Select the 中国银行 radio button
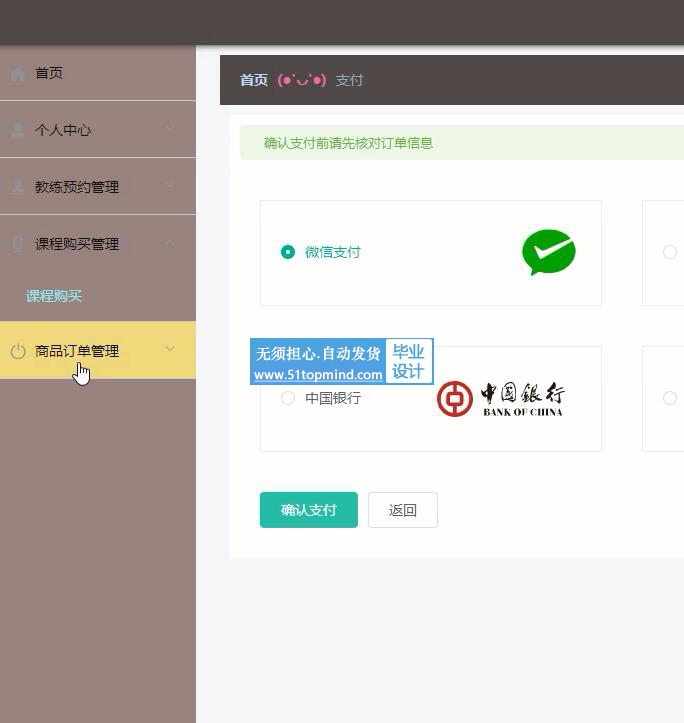The height and width of the screenshot is (723, 684). [288, 398]
